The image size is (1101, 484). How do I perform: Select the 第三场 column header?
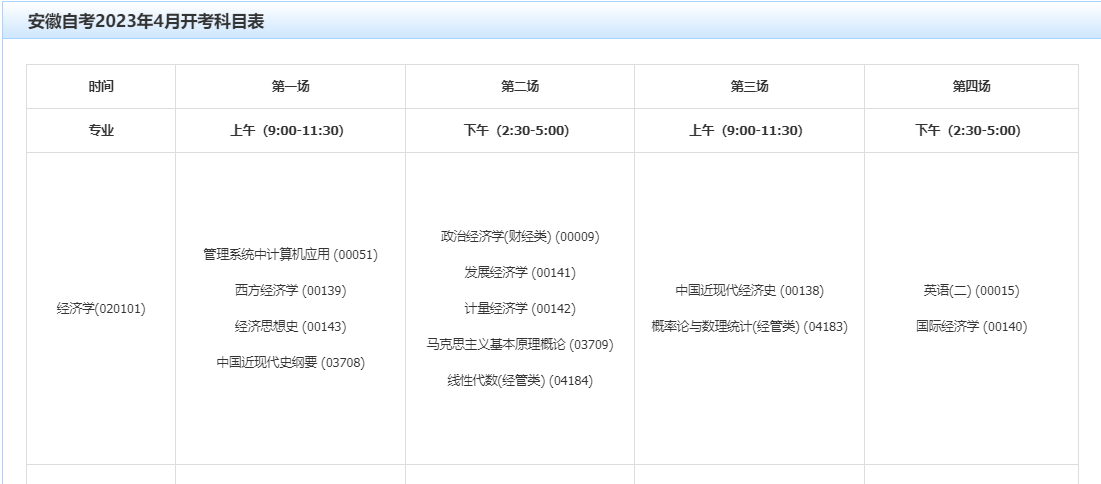pos(749,86)
